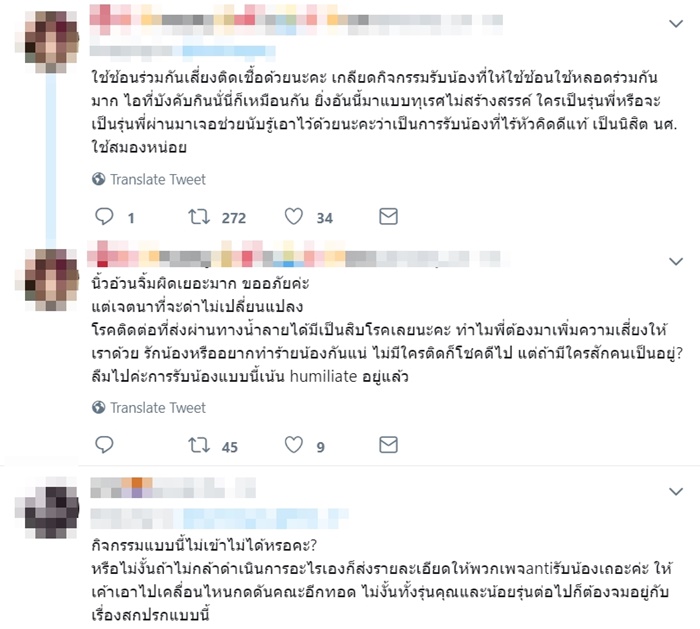Open third tweet text about anti pages

point(382,580)
